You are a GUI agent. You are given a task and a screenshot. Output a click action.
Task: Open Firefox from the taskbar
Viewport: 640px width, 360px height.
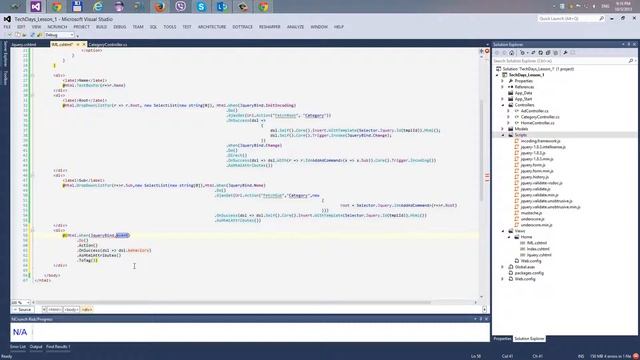(x=160, y=6)
